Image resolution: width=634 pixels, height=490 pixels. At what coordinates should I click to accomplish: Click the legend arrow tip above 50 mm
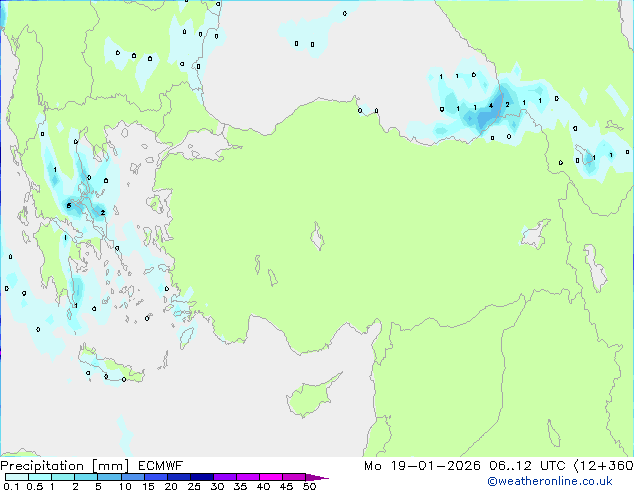317,478
